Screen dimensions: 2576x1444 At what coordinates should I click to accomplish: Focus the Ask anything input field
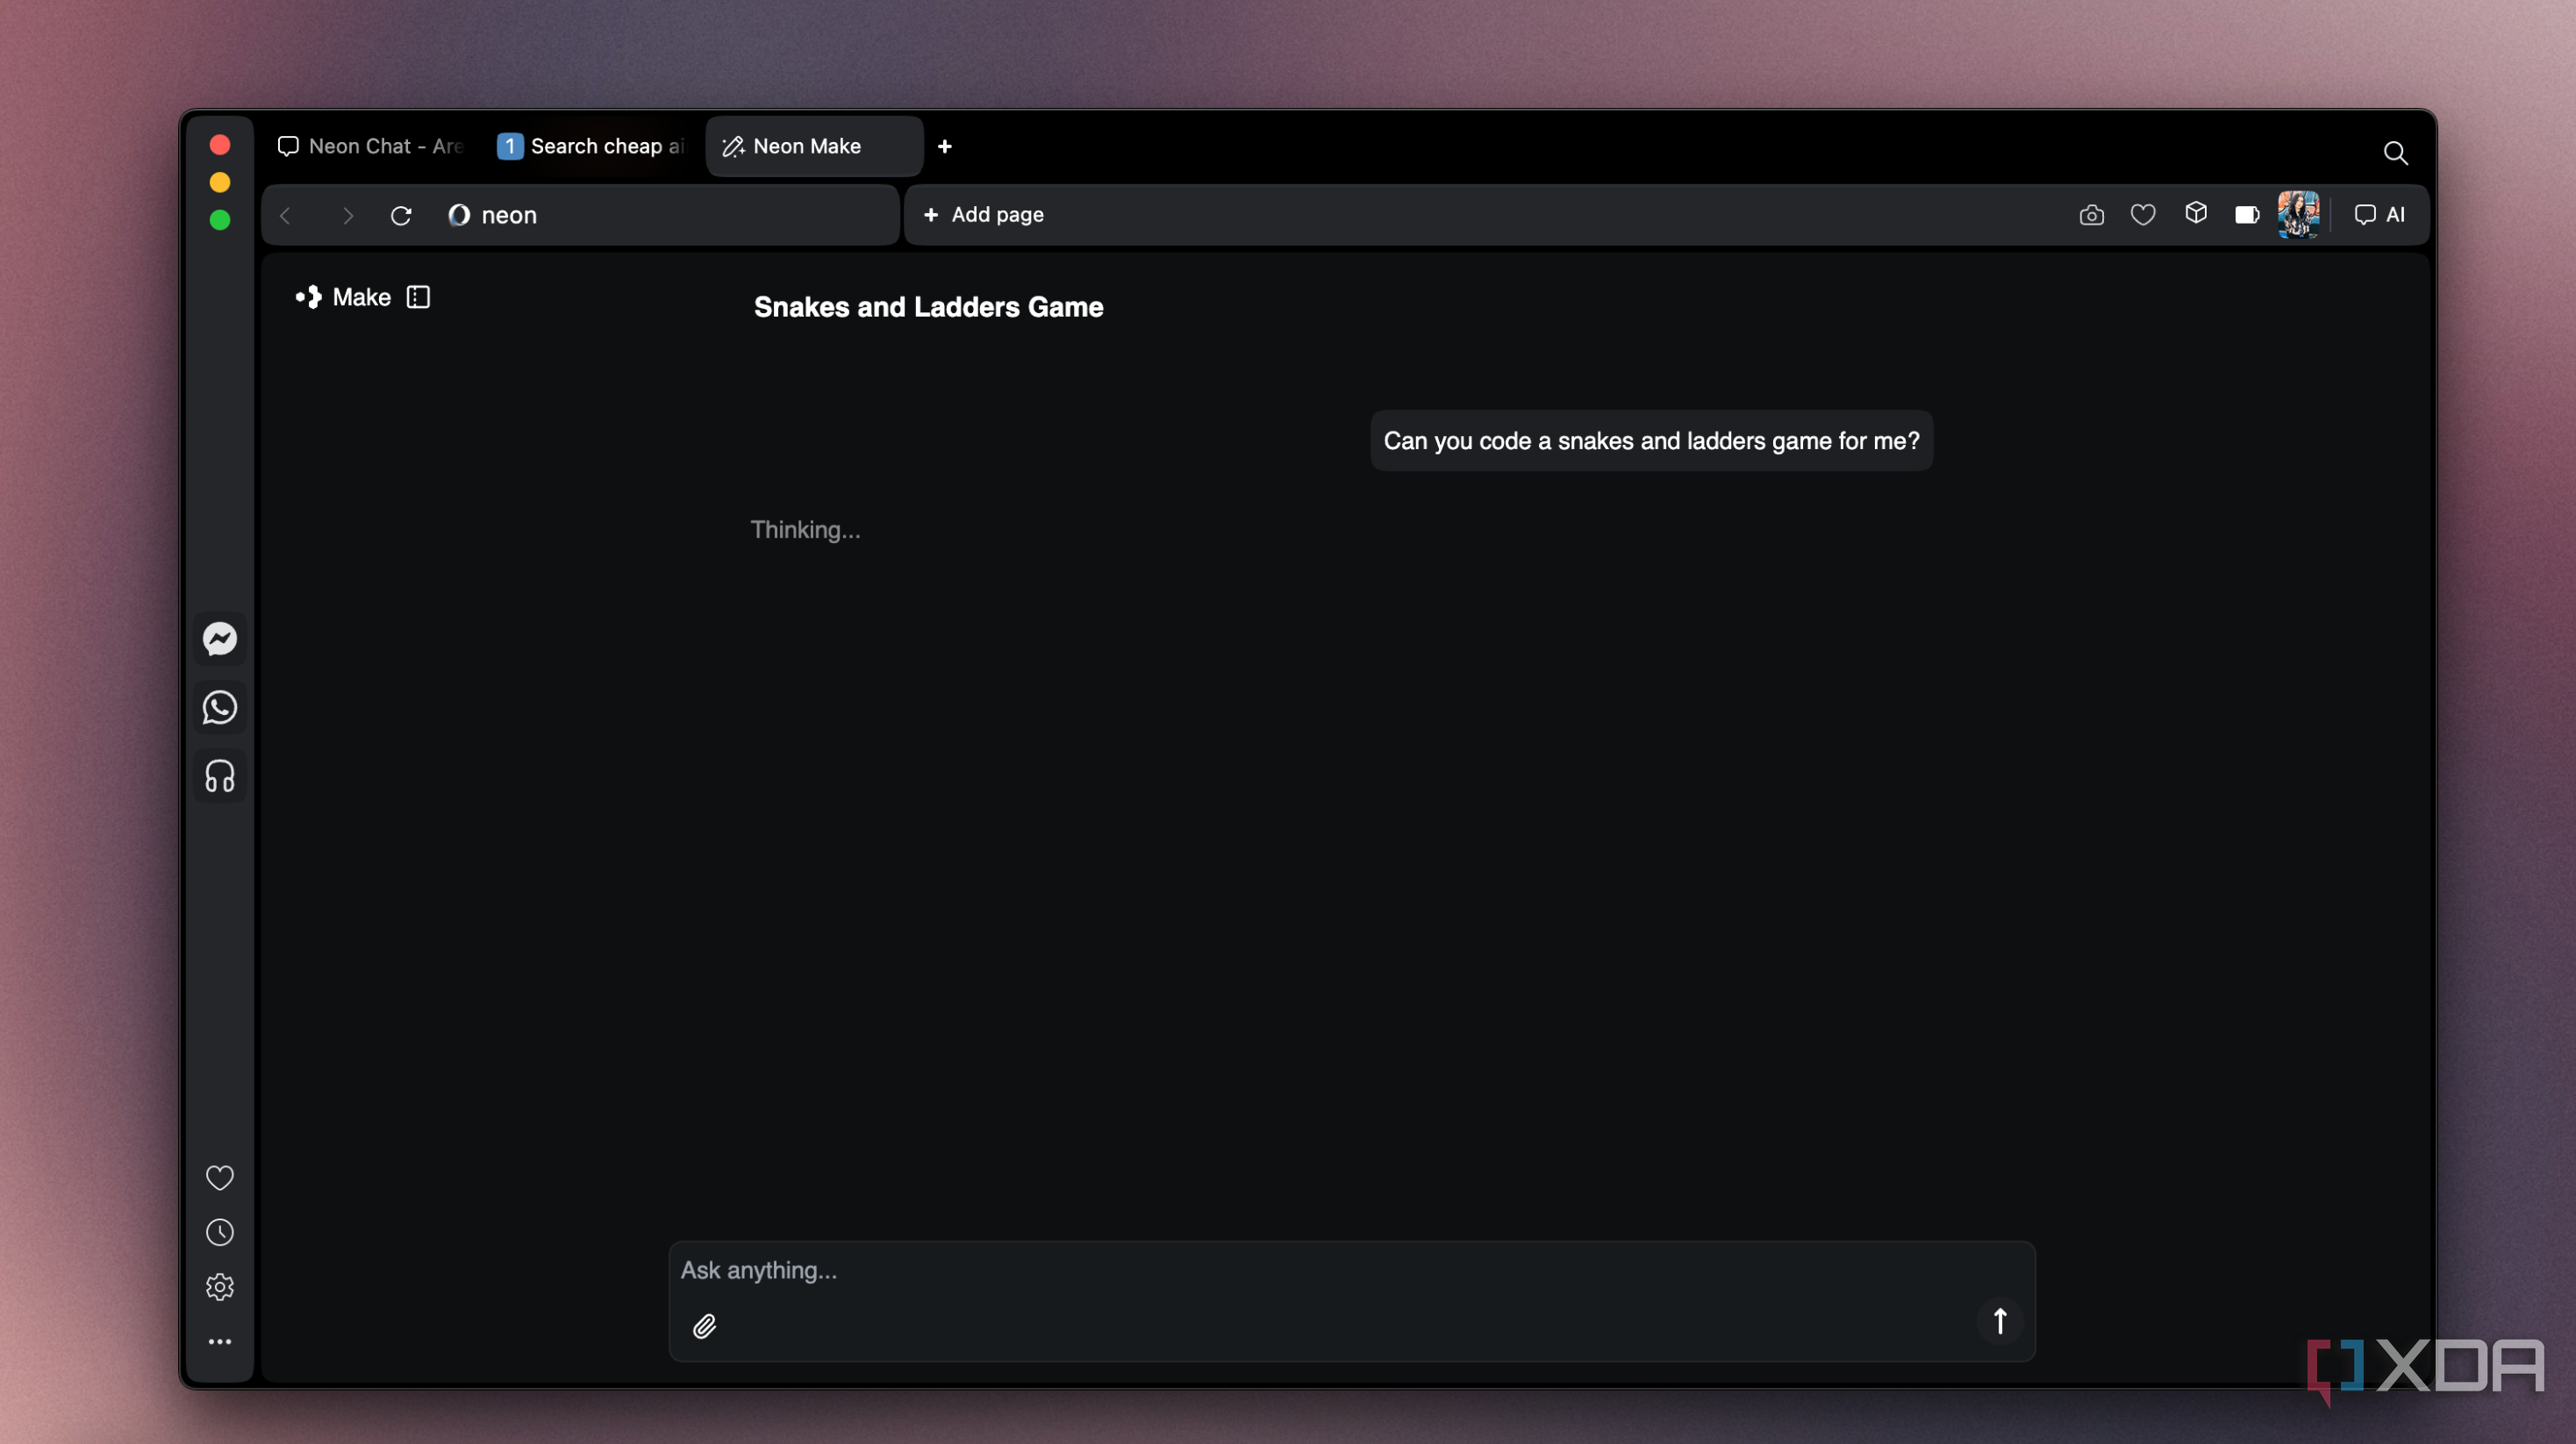point(1351,1271)
